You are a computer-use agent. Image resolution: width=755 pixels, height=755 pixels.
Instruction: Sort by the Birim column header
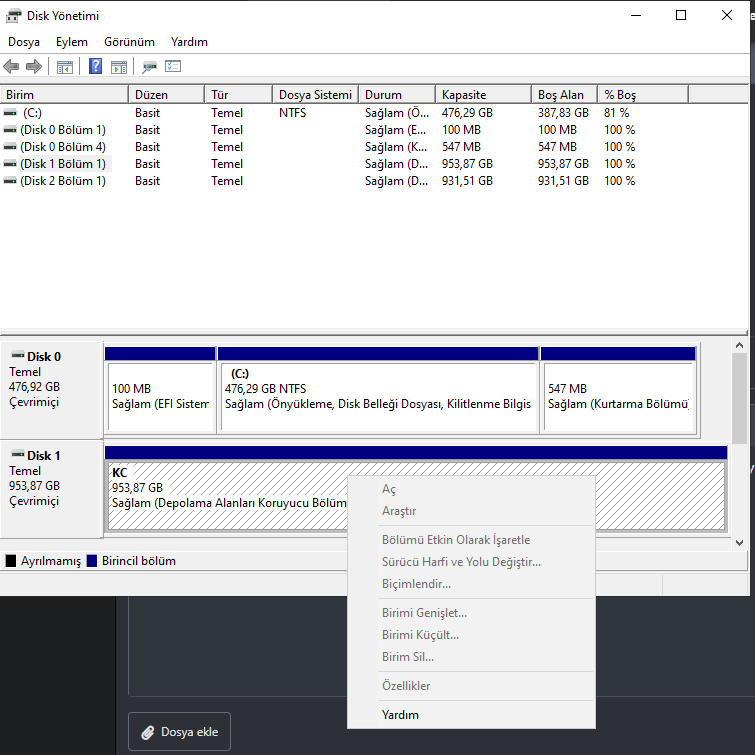coord(64,94)
